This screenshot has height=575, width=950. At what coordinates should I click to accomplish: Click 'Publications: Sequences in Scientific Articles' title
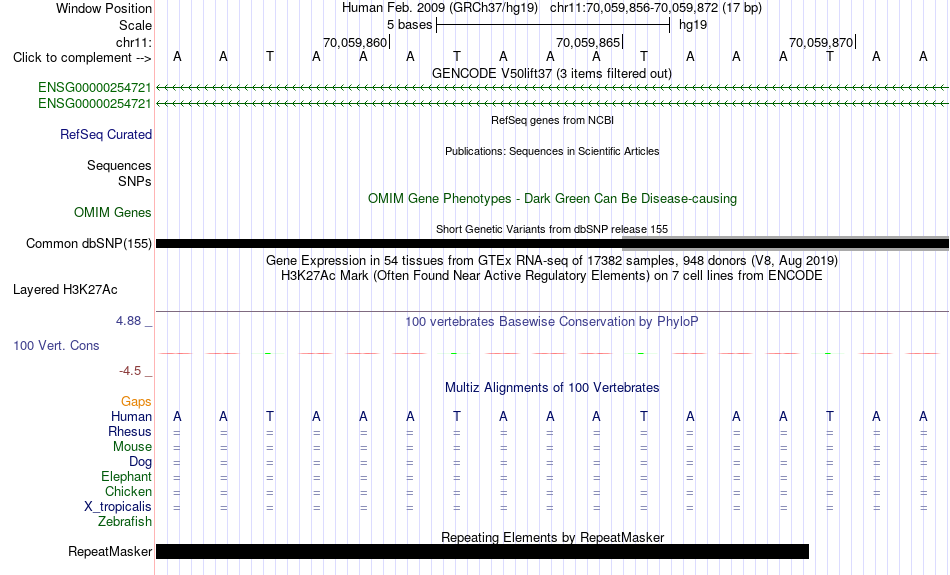coord(552,151)
